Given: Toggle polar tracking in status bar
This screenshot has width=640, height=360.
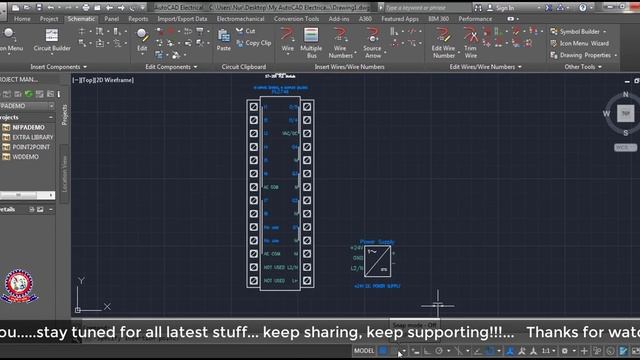Looking at the screenshot, I should pos(439,351).
